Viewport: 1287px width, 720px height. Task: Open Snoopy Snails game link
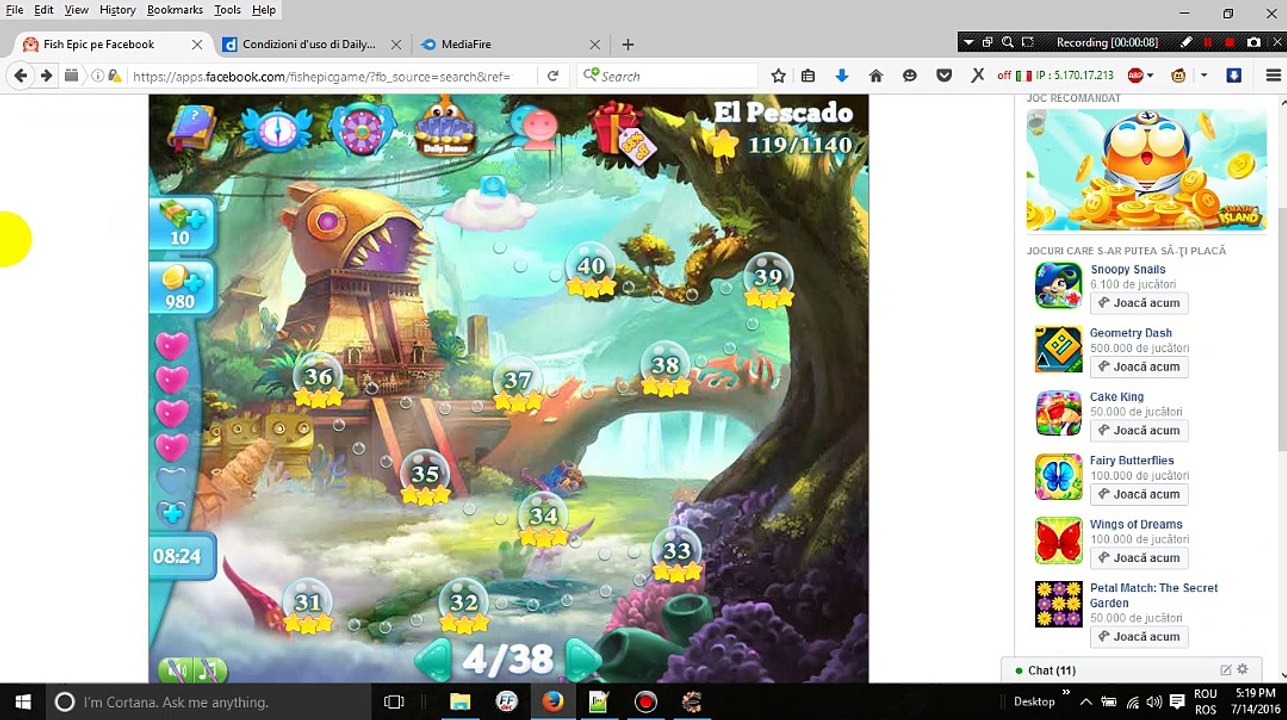click(1127, 269)
